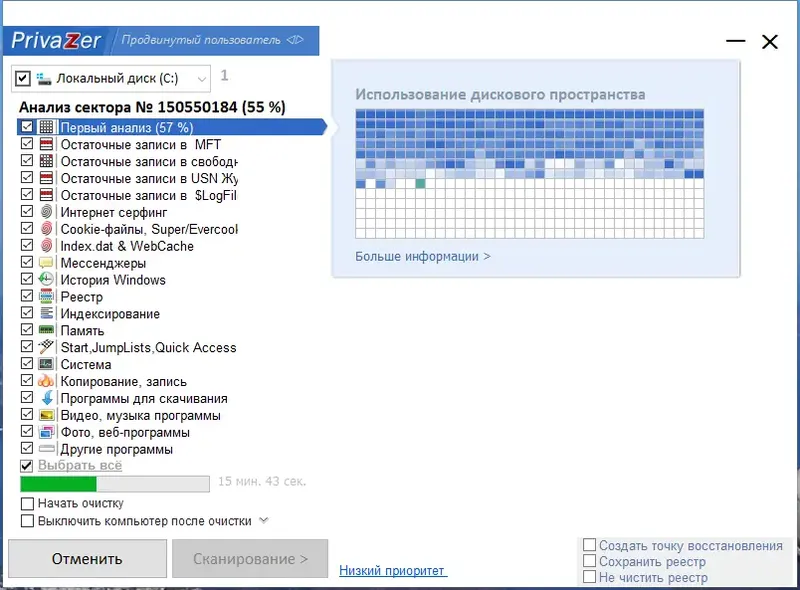Uncheck Интернет серфинг checkbox
Screen dimensions: 800x590
coord(27,211)
